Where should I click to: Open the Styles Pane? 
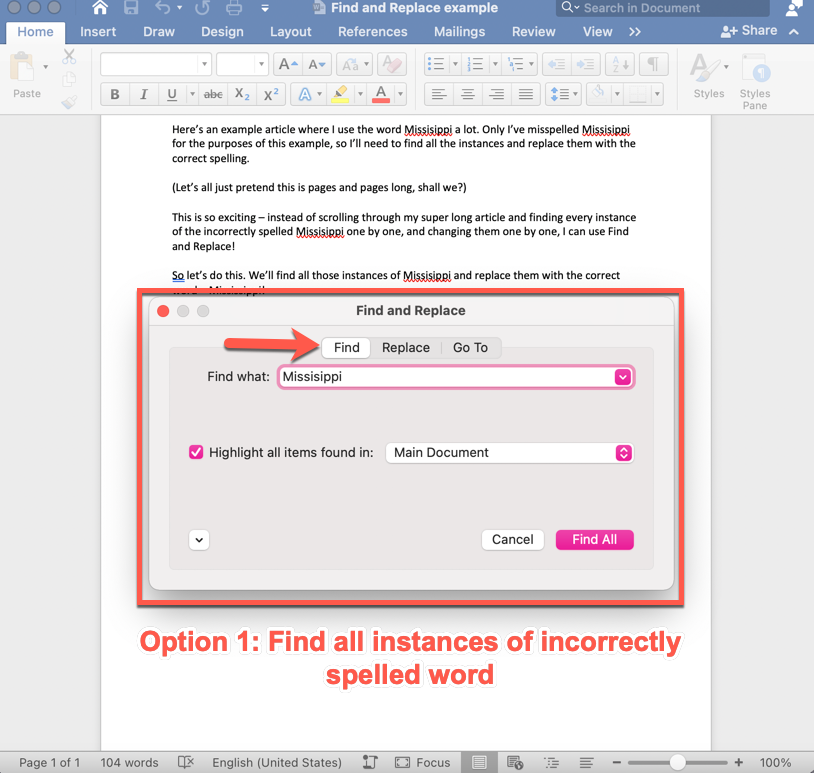[x=755, y=82]
